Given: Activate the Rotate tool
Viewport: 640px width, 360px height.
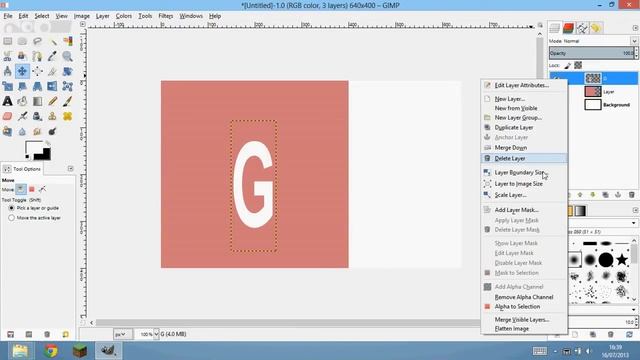Looking at the screenshot, I should 68,71.
